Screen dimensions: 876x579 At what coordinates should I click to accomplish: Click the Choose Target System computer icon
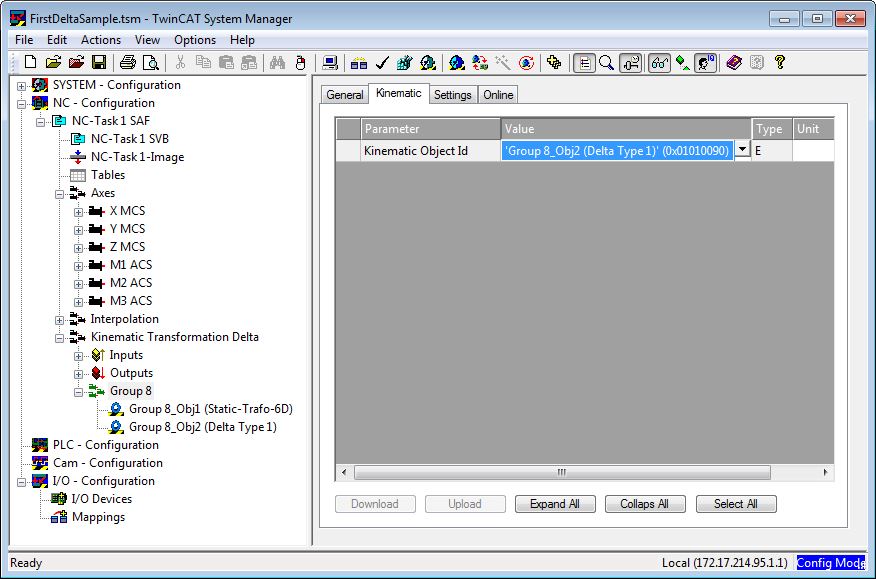(x=330, y=63)
